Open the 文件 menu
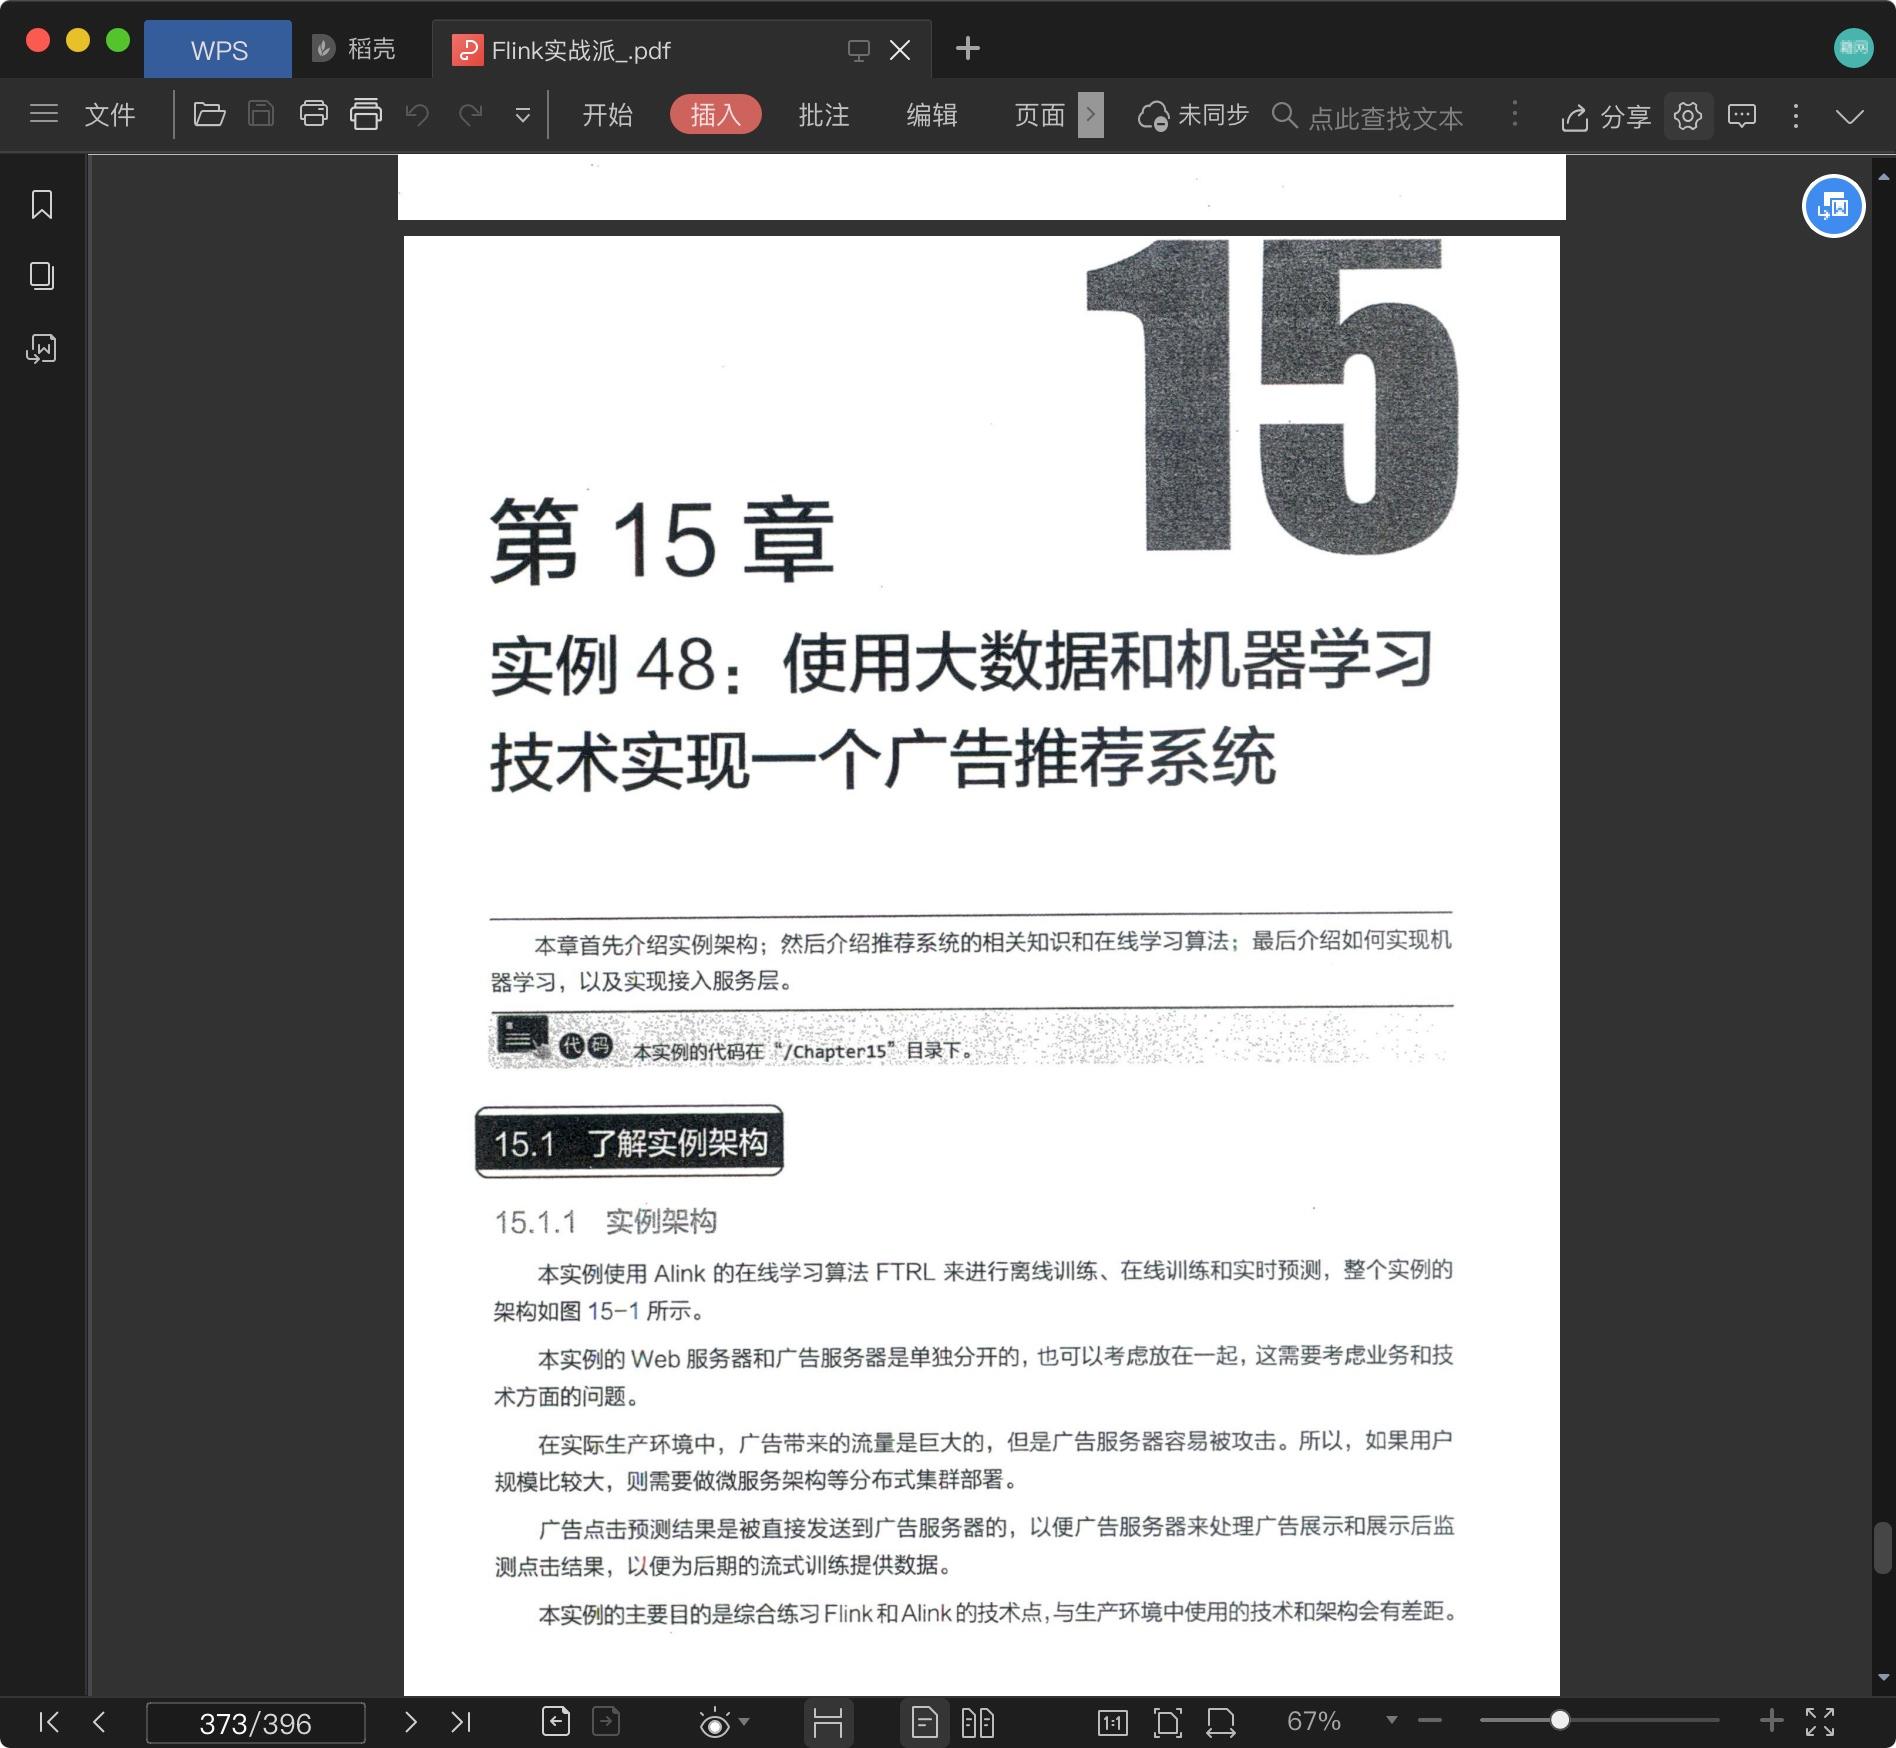 (110, 115)
